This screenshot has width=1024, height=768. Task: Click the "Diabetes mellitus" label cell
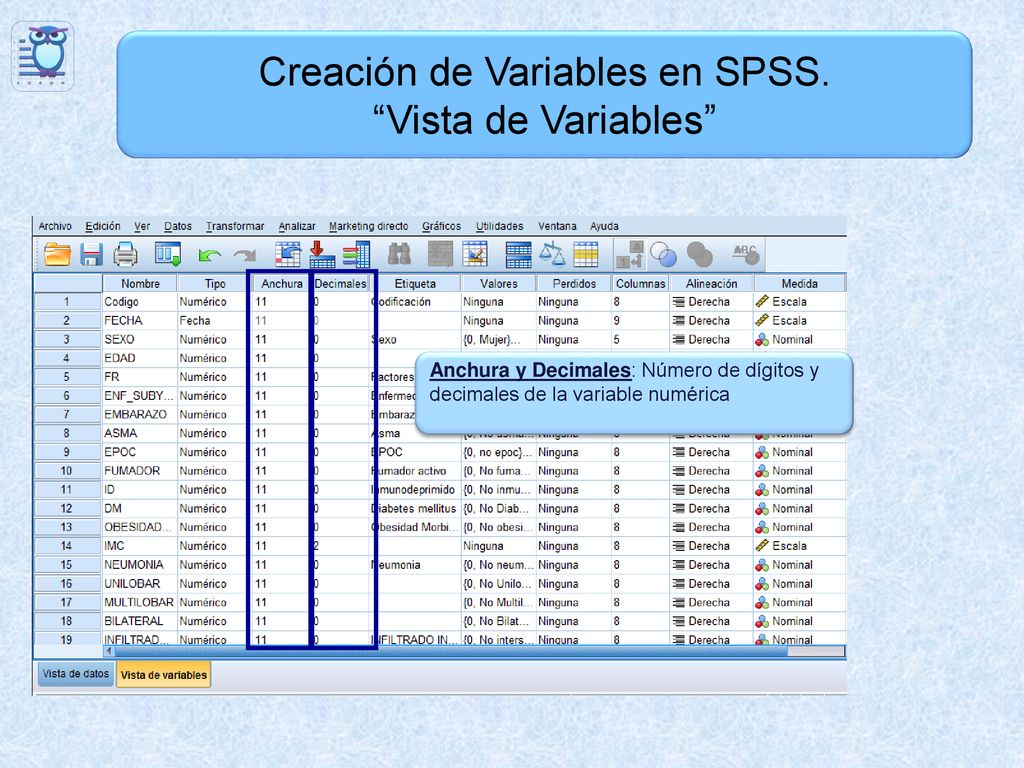[x=417, y=509]
